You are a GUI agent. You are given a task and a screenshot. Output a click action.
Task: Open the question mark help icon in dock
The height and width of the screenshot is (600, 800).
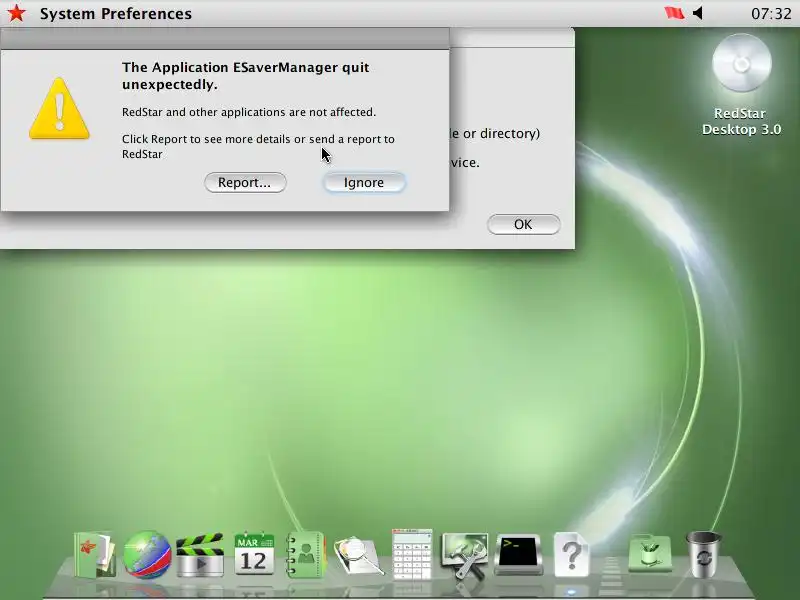pos(571,555)
